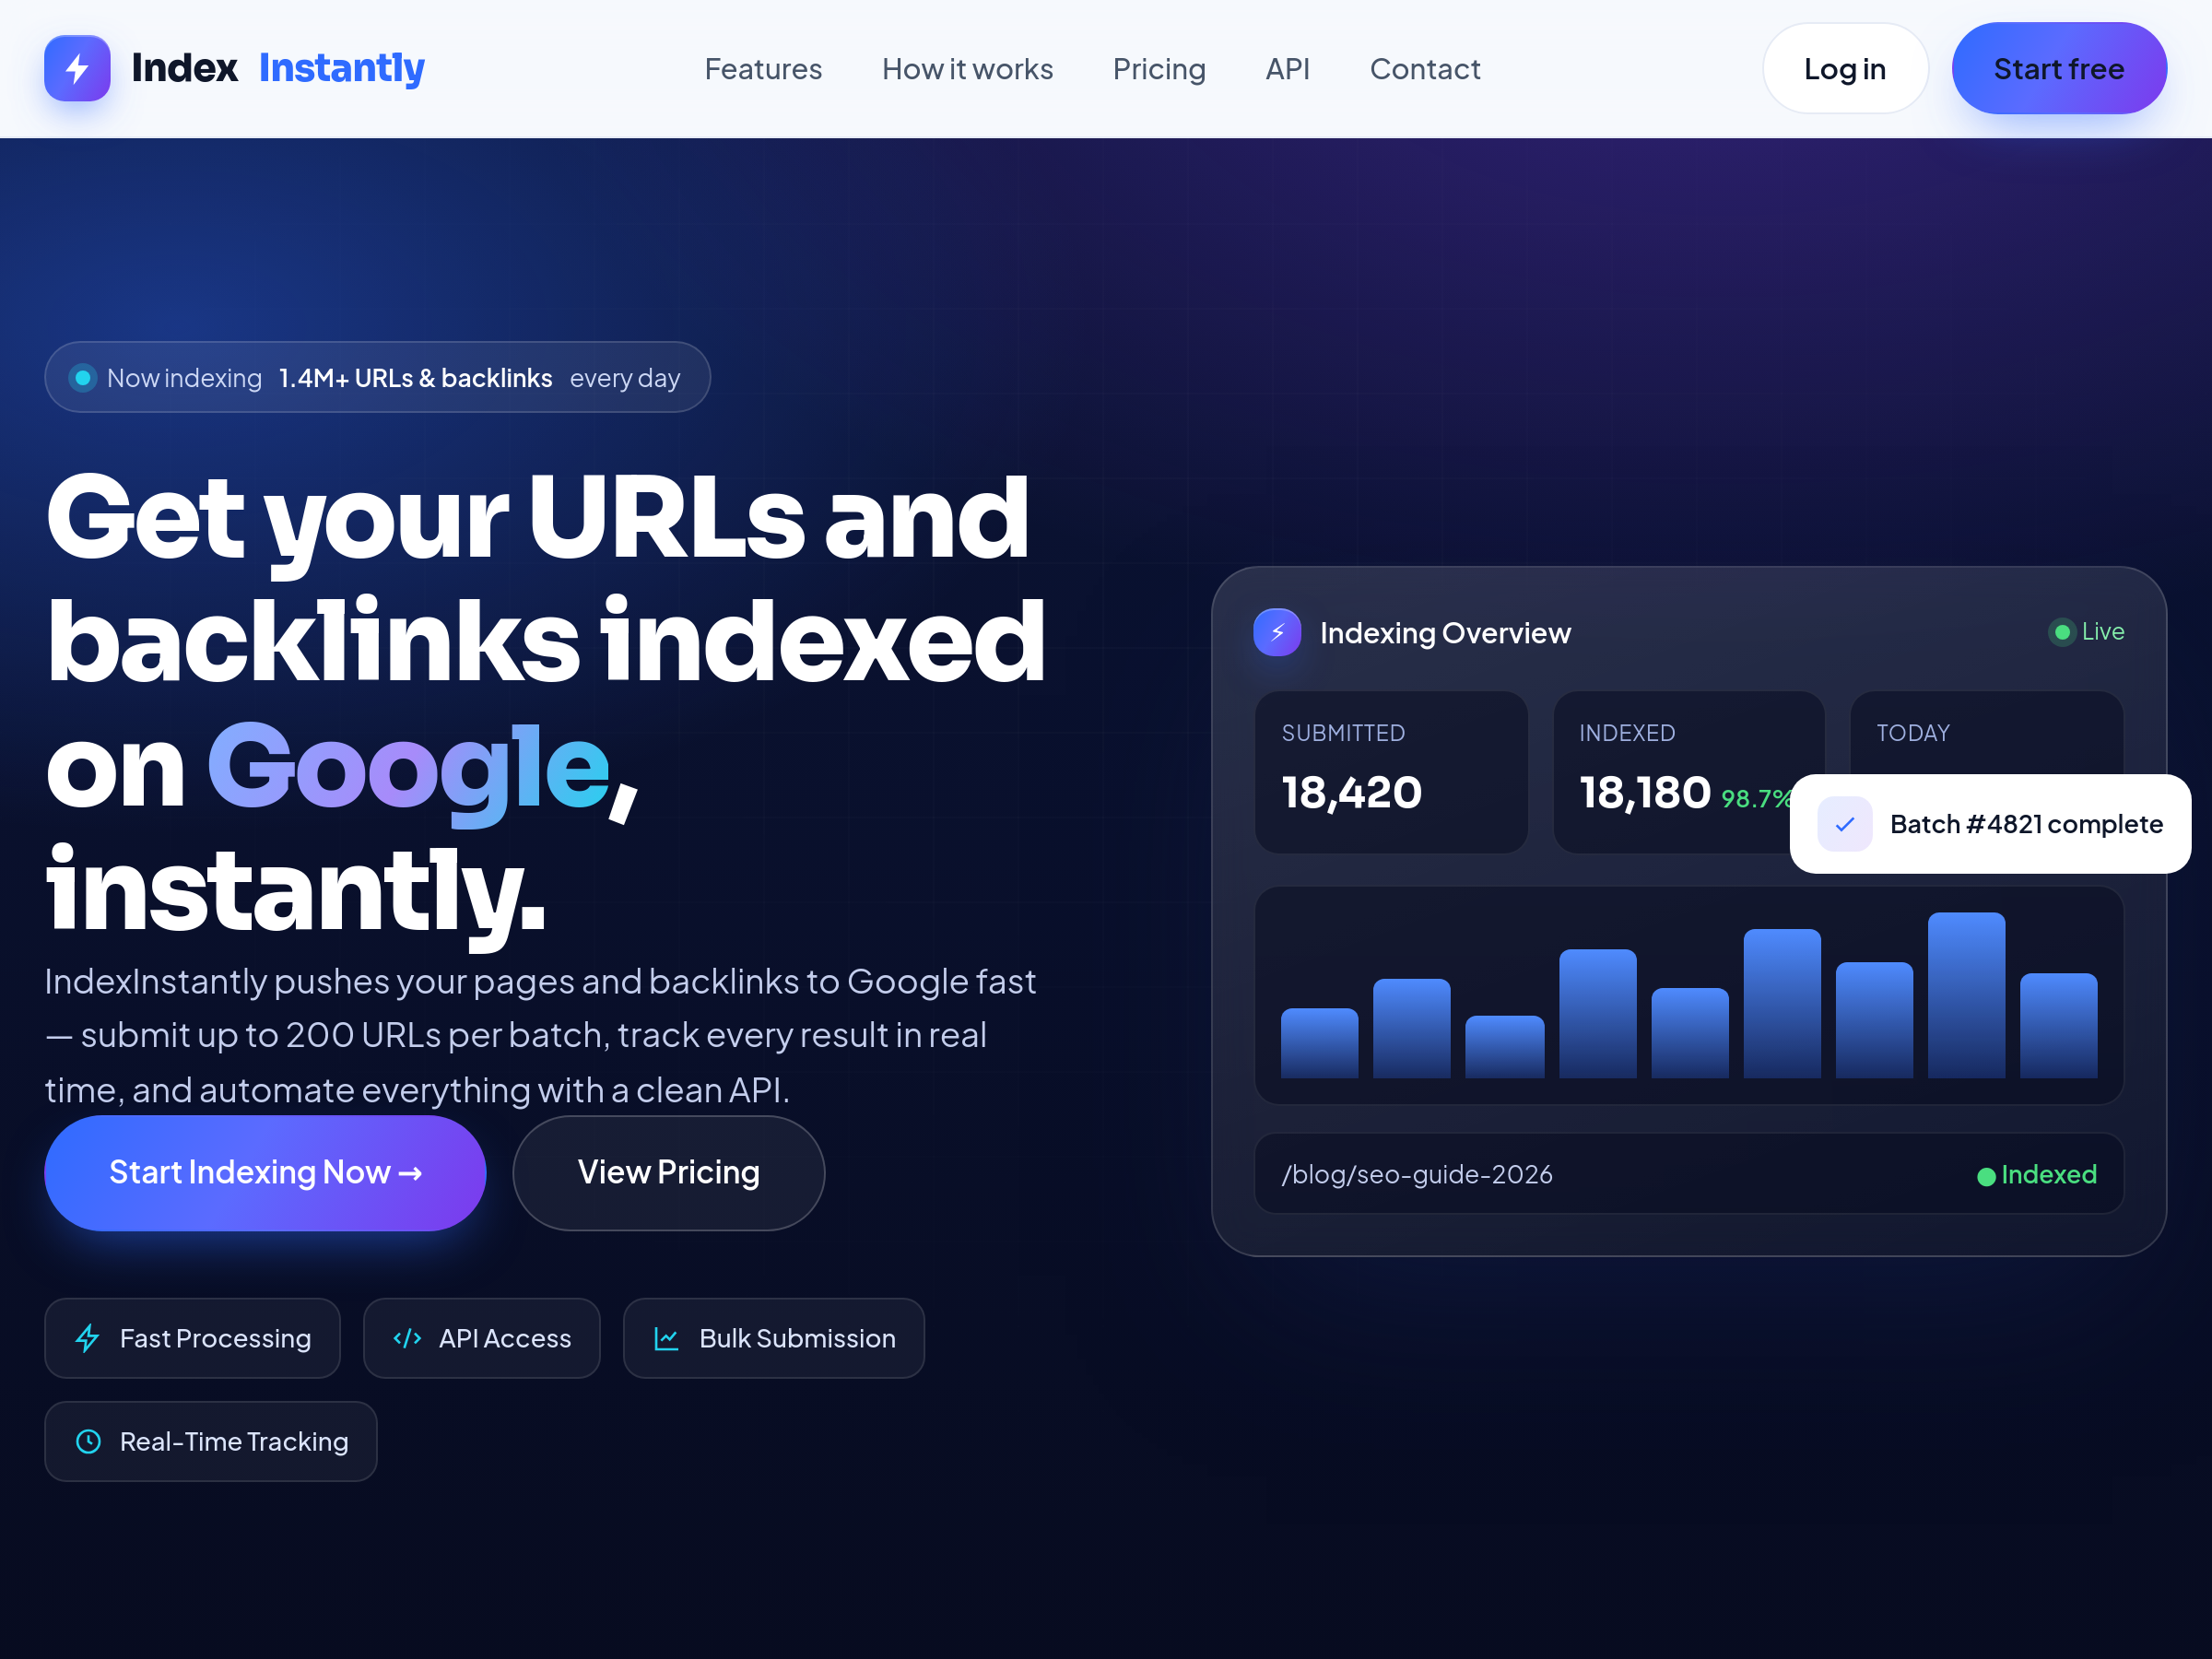Click the tallest bar in the chart
This screenshot has width=2212, height=1659.
(1965, 994)
